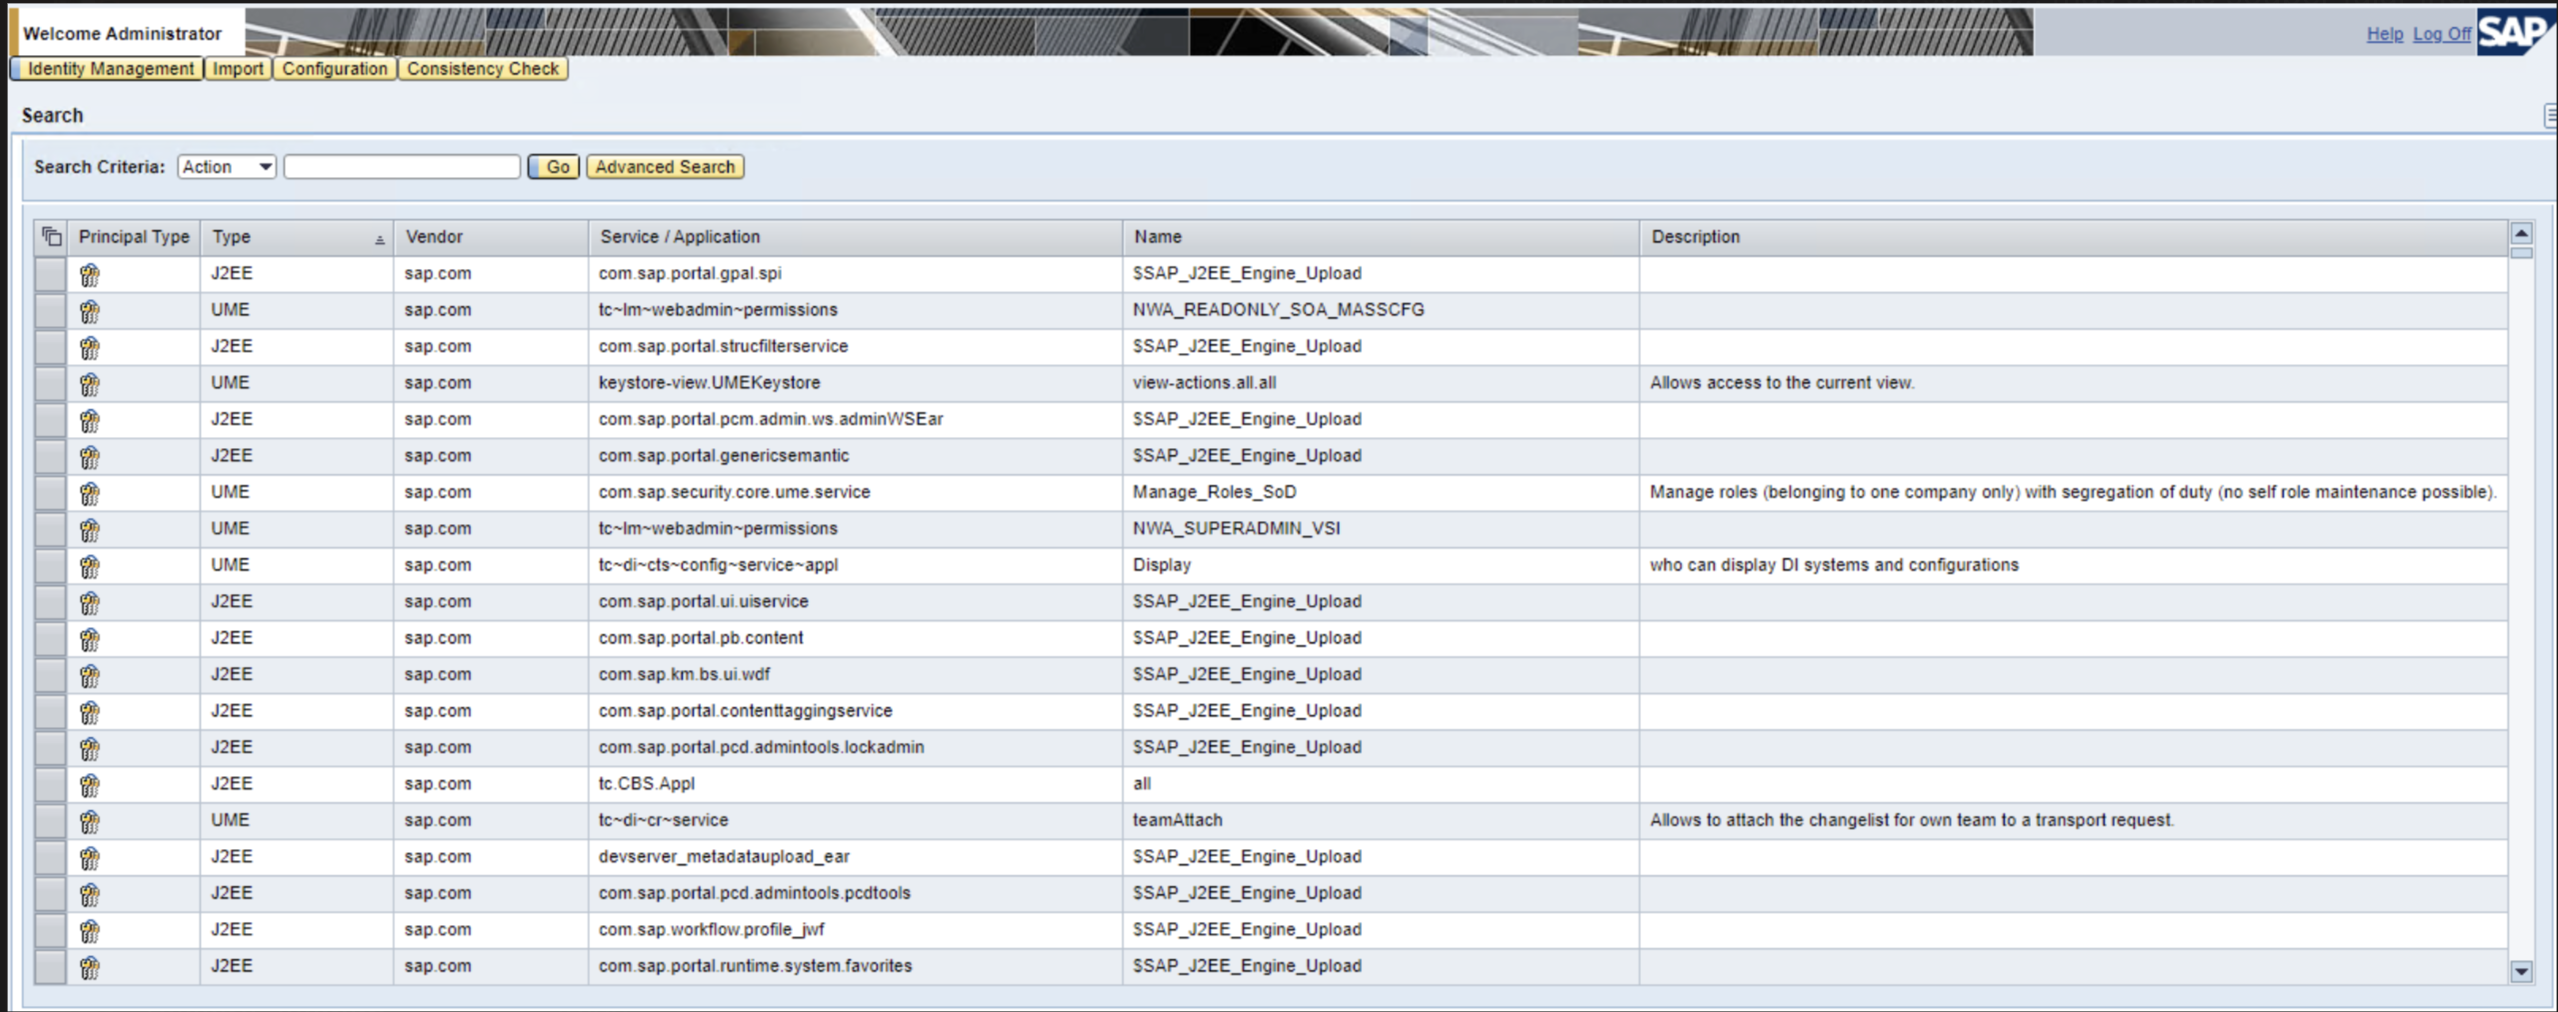Screen dimensions: 2558x1012
Task: Click principal icon for com.sap.portal.gpal.spi row
Action: [x=90, y=275]
